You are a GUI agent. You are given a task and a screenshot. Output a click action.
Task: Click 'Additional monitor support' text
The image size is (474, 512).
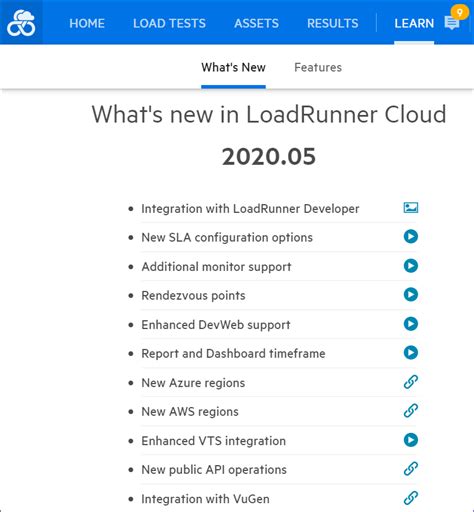click(x=216, y=267)
